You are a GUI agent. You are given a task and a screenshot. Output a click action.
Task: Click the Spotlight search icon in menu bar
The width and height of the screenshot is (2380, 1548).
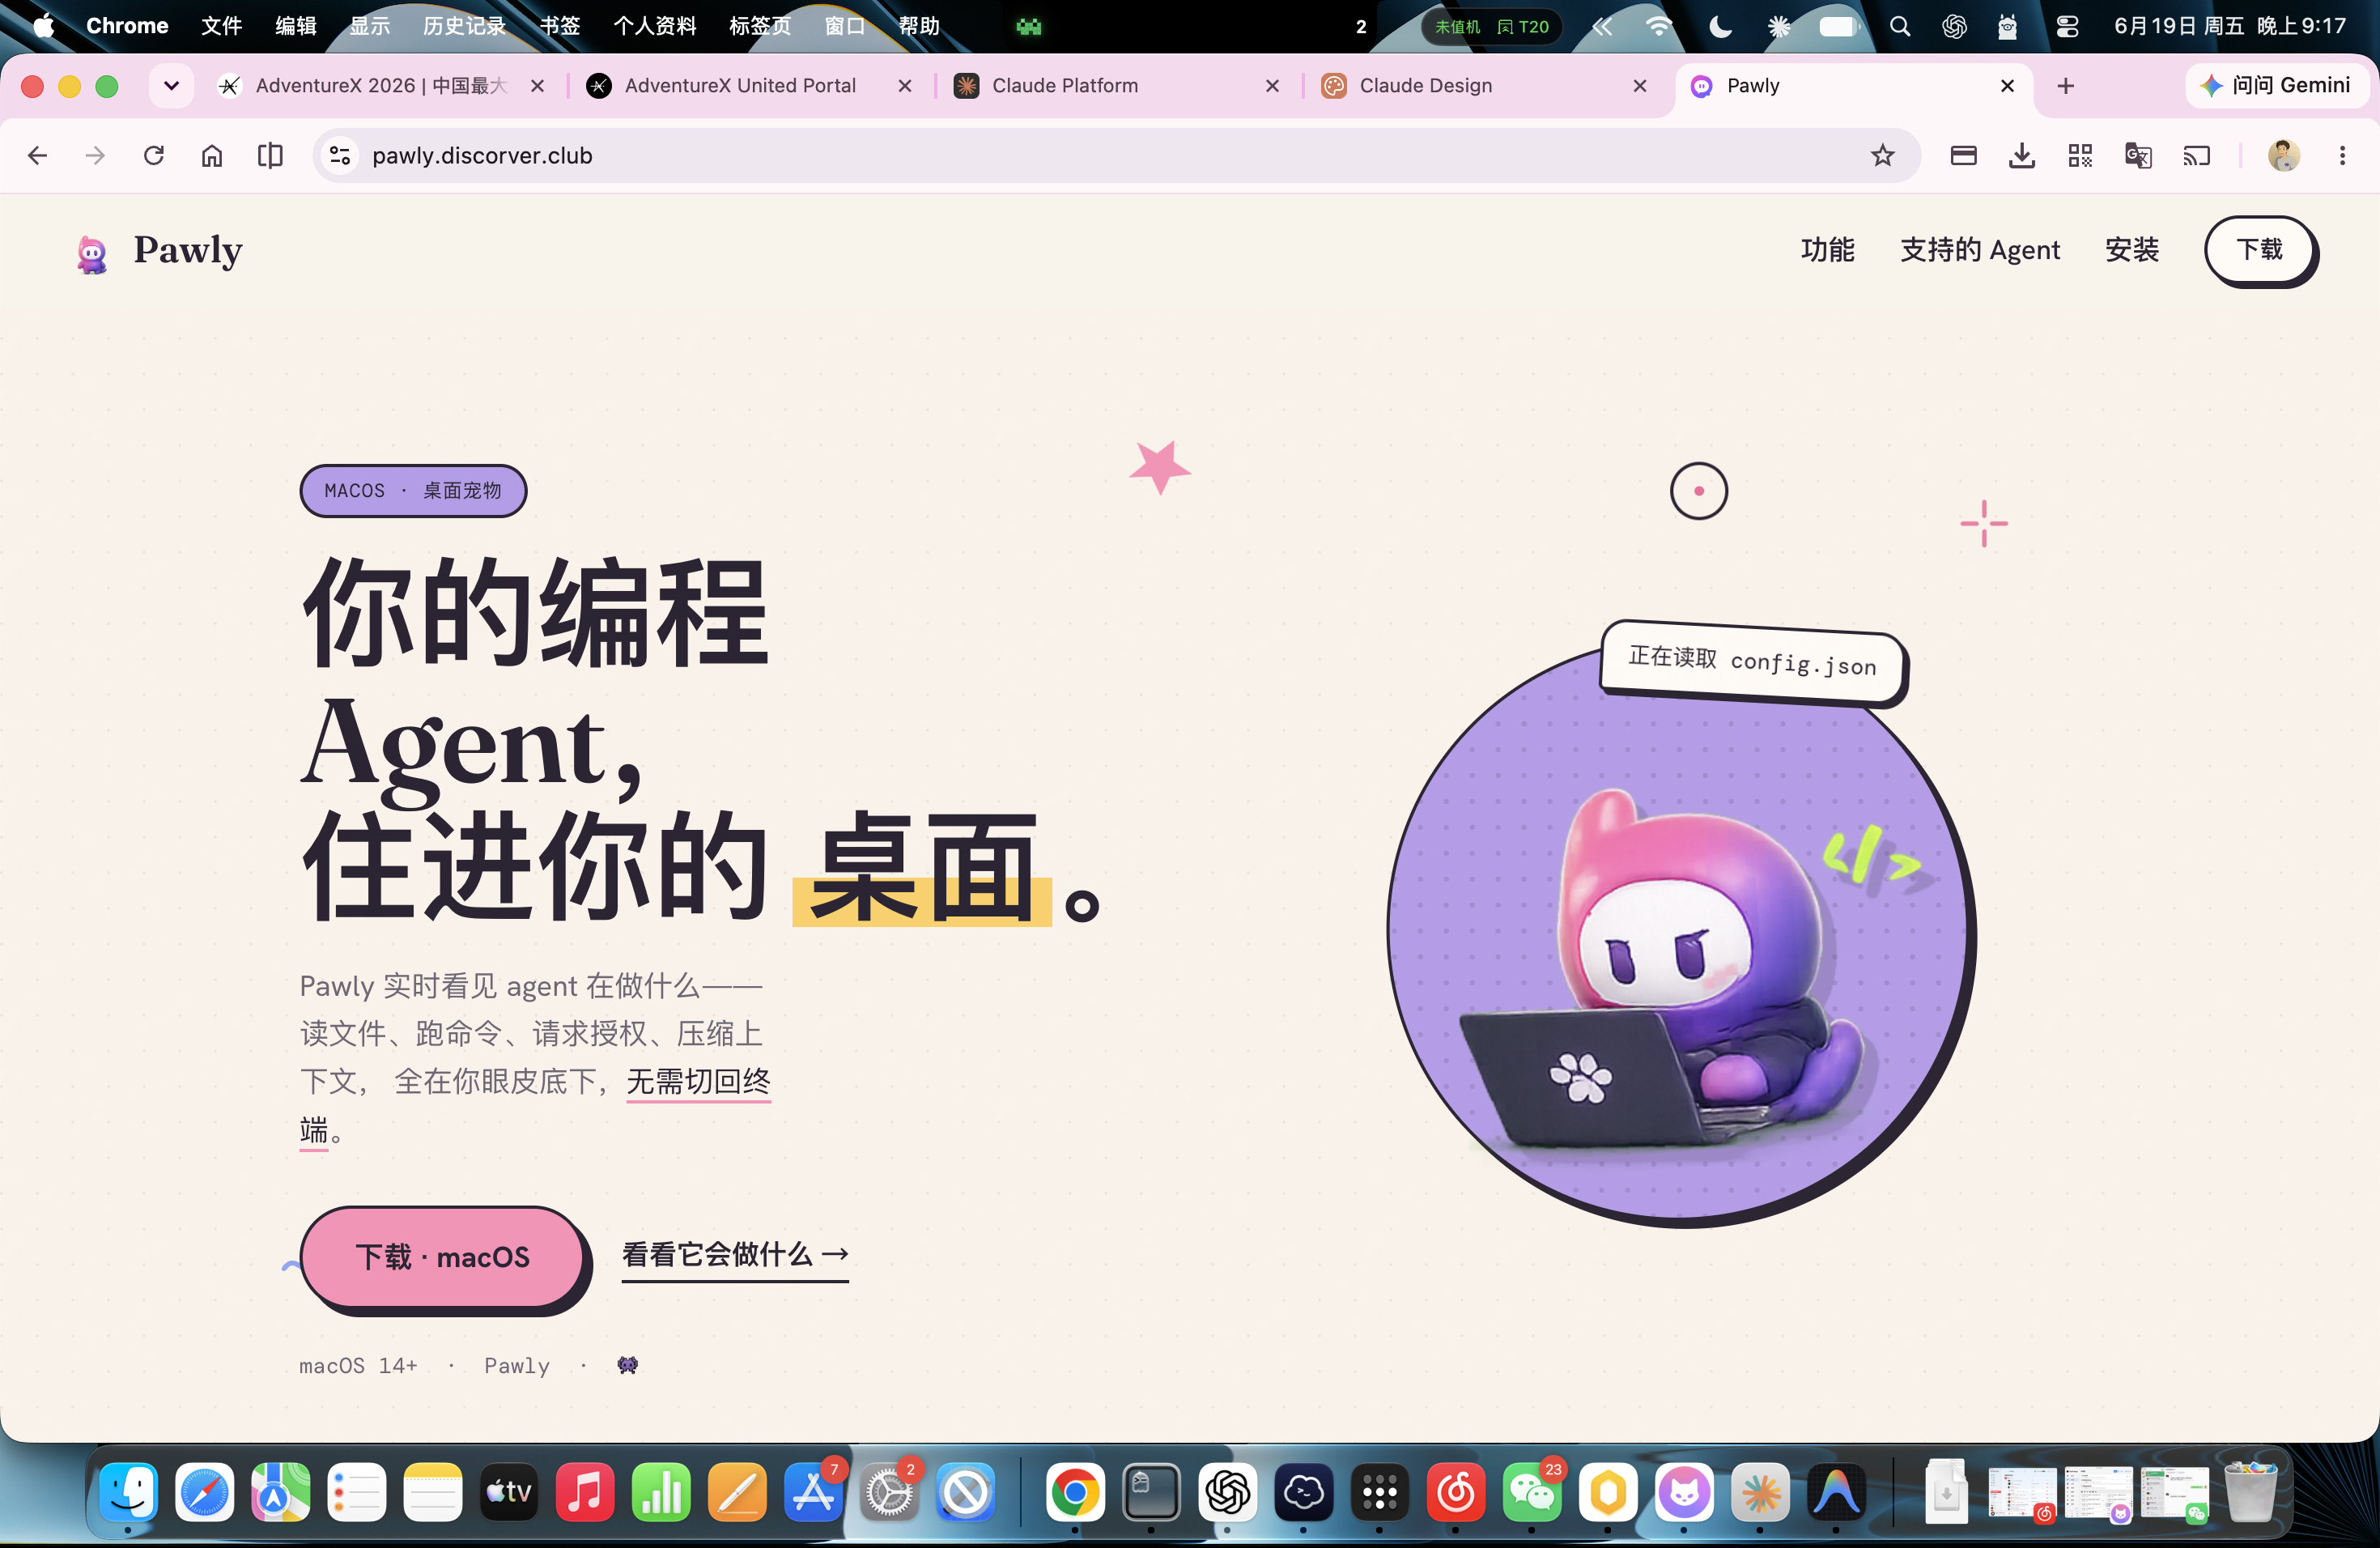1900,27
